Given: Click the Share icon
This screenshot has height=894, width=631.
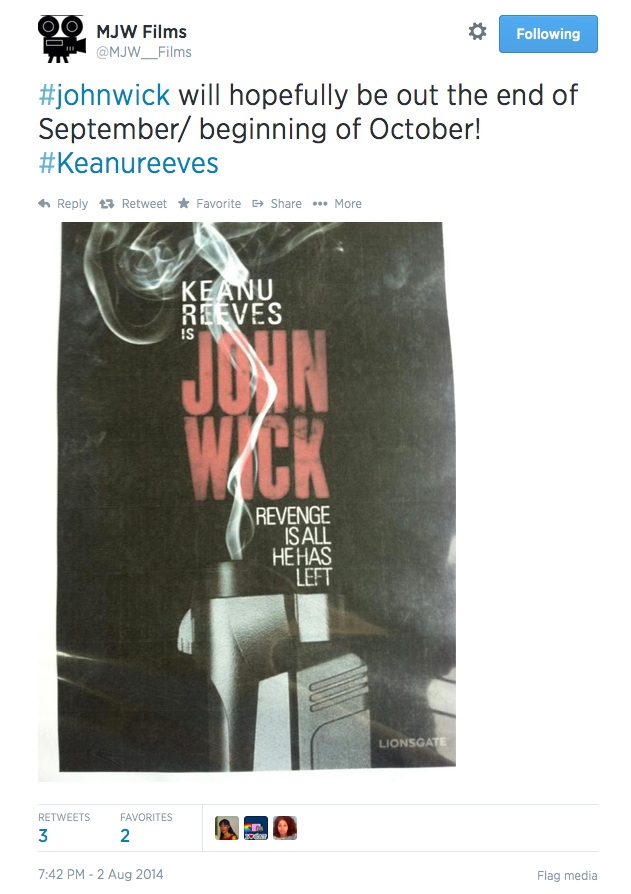Looking at the screenshot, I should coord(258,204).
